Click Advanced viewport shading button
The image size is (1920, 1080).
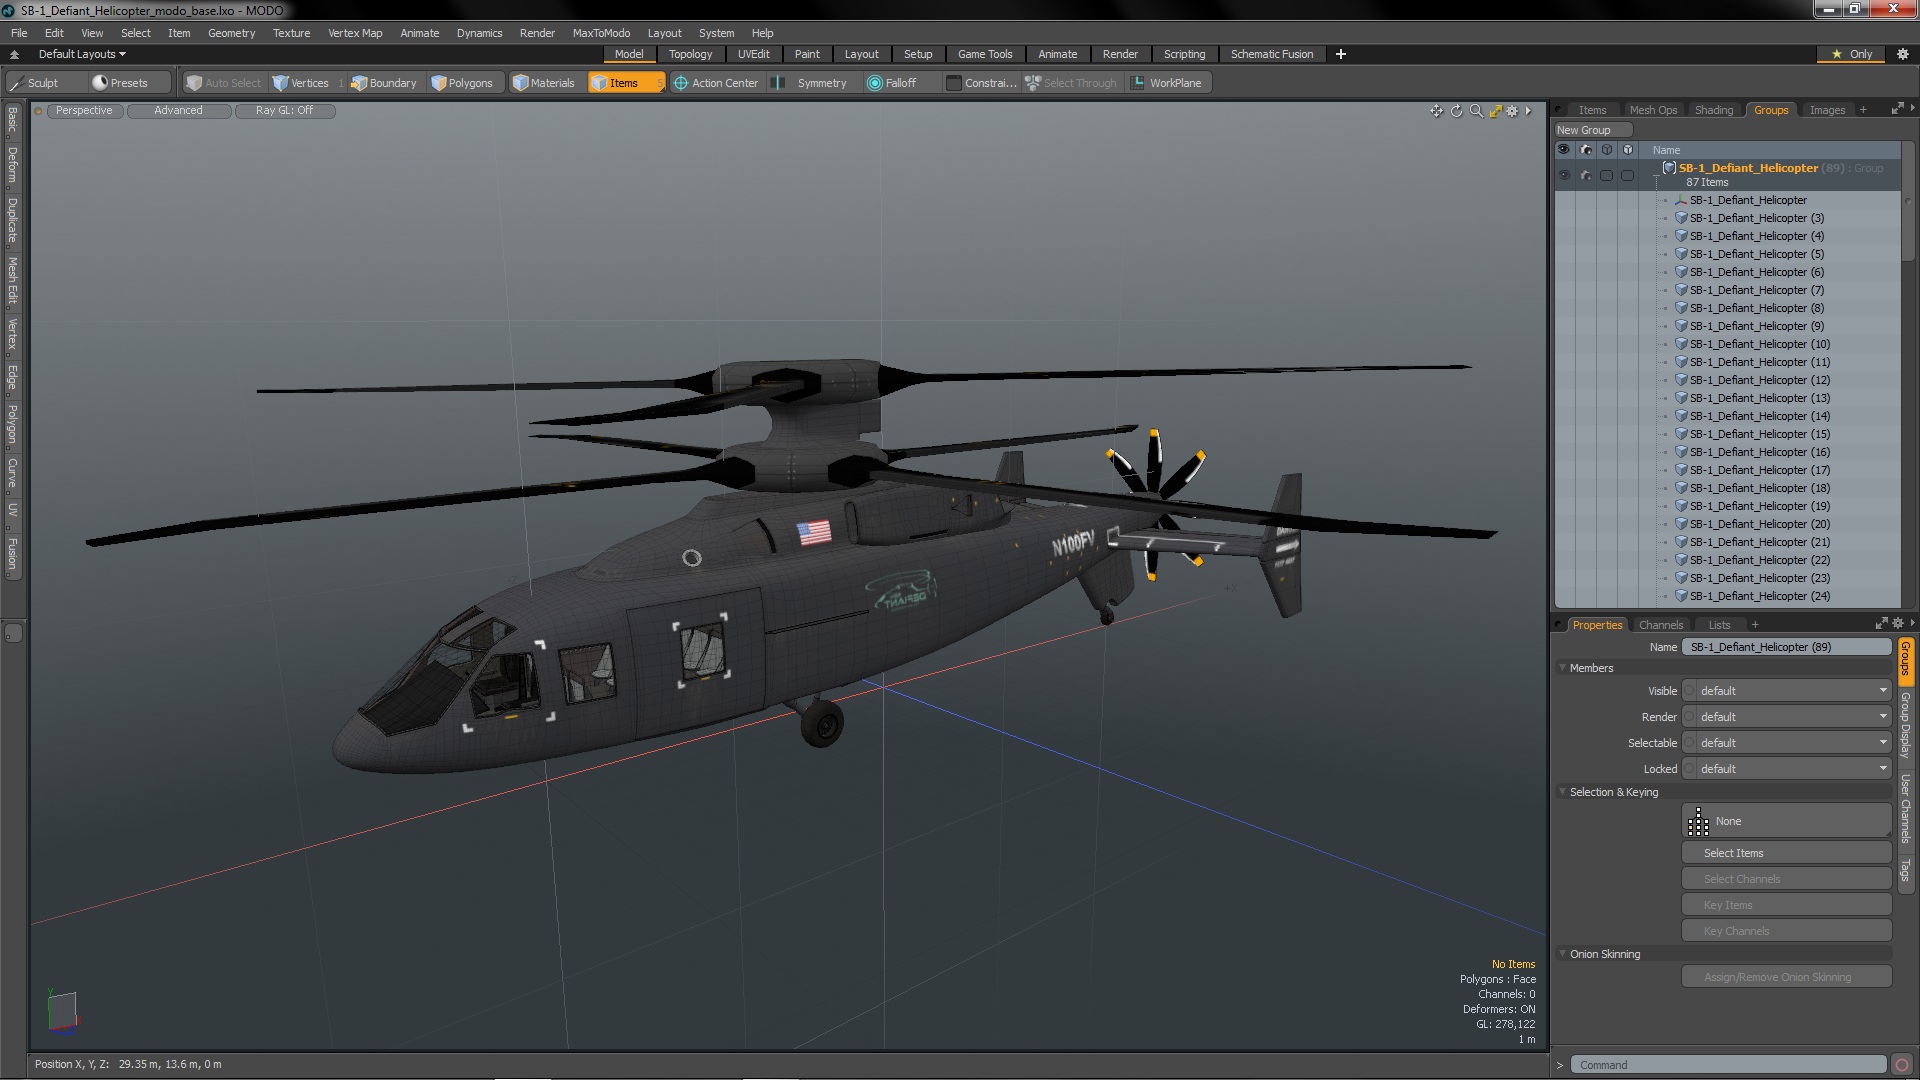coord(178,111)
